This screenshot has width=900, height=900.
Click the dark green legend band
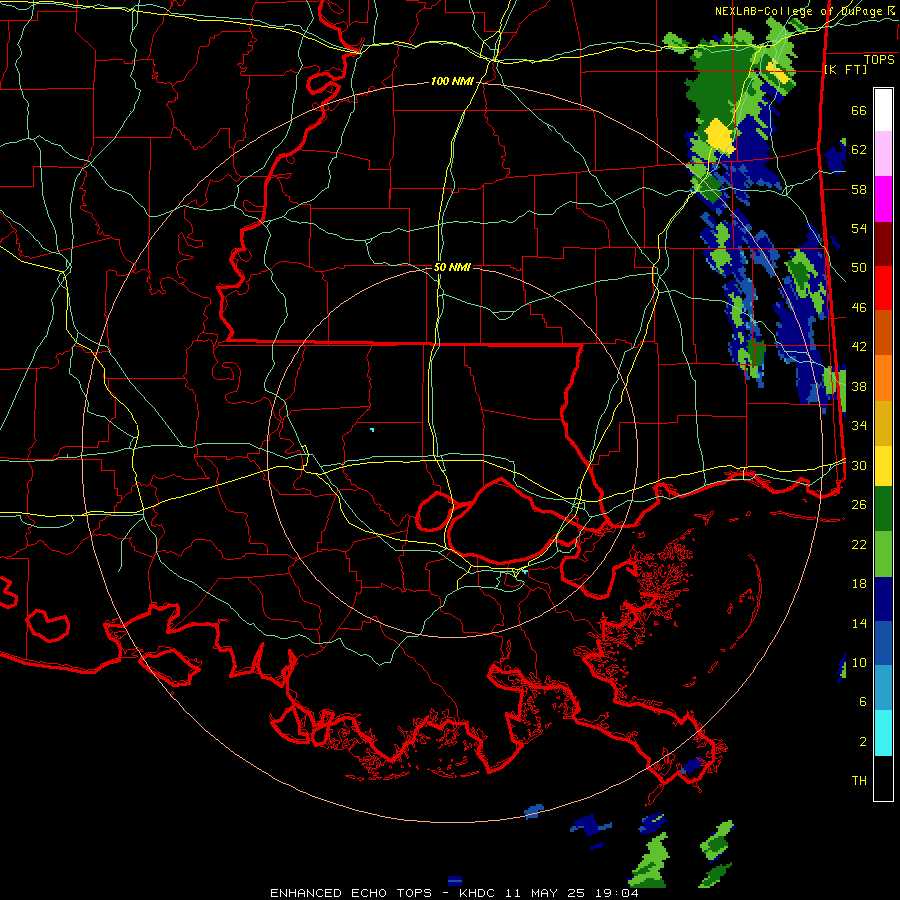click(x=883, y=509)
